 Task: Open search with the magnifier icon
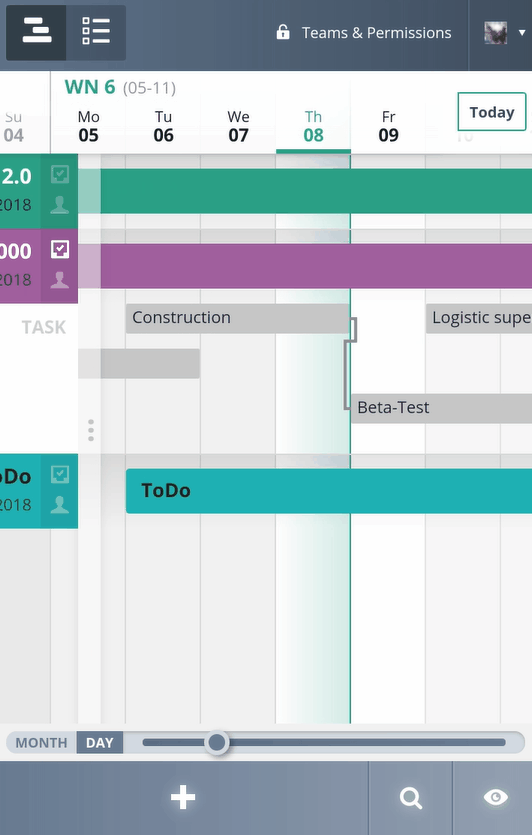pyautogui.click(x=411, y=798)
